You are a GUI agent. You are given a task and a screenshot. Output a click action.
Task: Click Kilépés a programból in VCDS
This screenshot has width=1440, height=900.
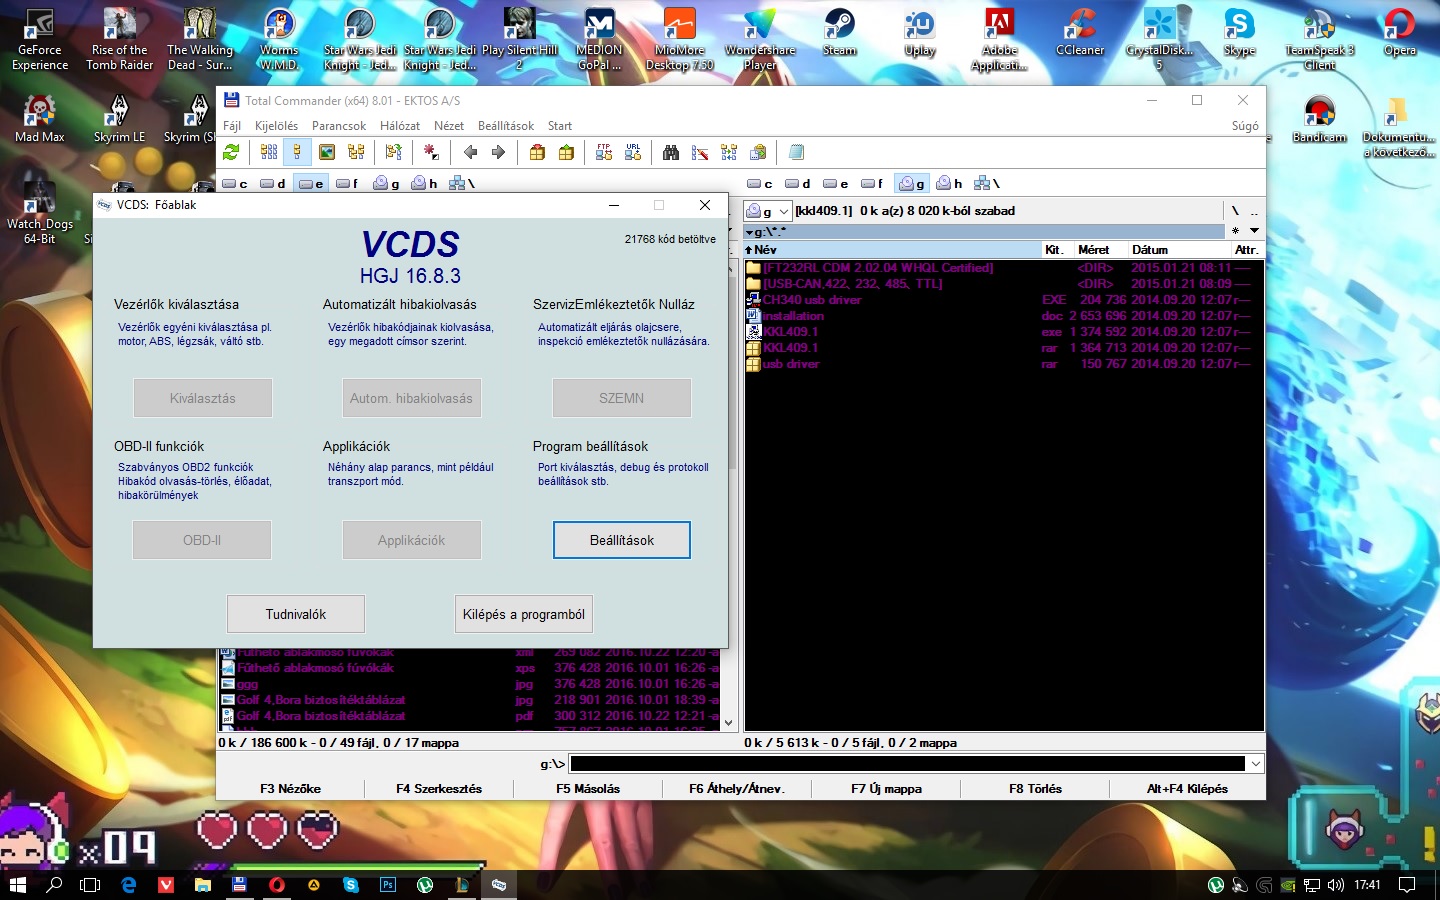coord(524,614)
